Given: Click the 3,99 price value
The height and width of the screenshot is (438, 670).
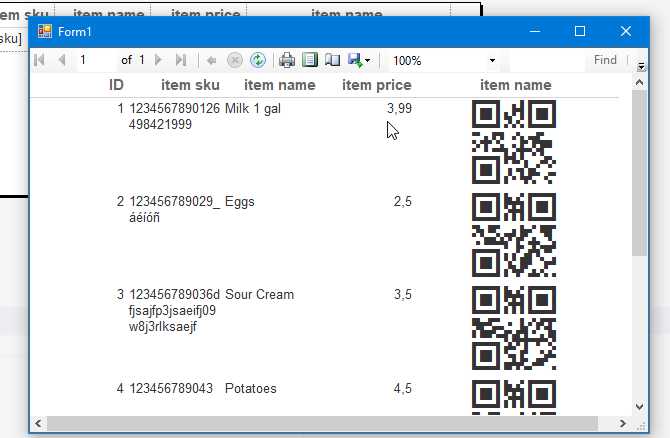Looking at the screenshot, I should (400, 109).
